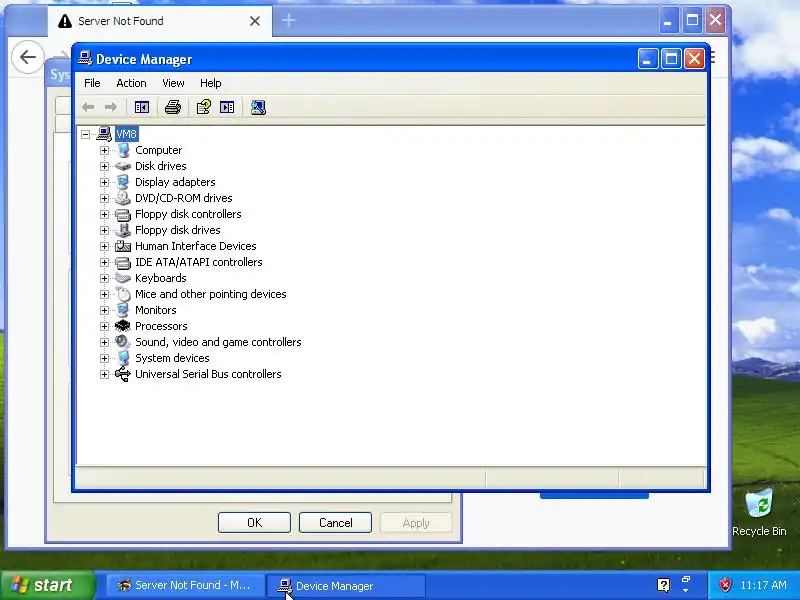Click the help question mark tray icon
Image resolution: width=800 pixels, height=600 pixels.
663,585
